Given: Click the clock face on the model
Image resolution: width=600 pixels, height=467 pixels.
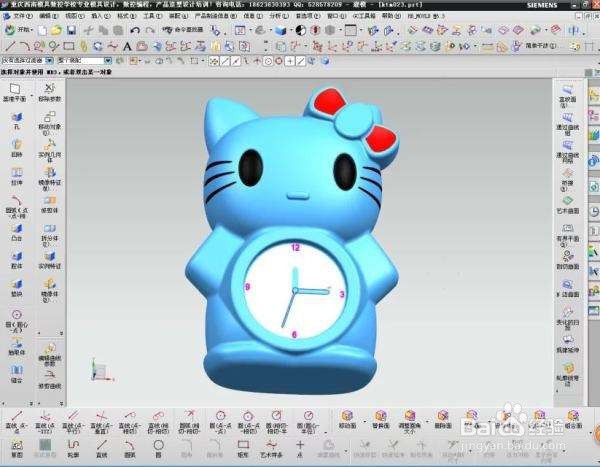Looking at the screenshot, I should (x=295, y=290).
